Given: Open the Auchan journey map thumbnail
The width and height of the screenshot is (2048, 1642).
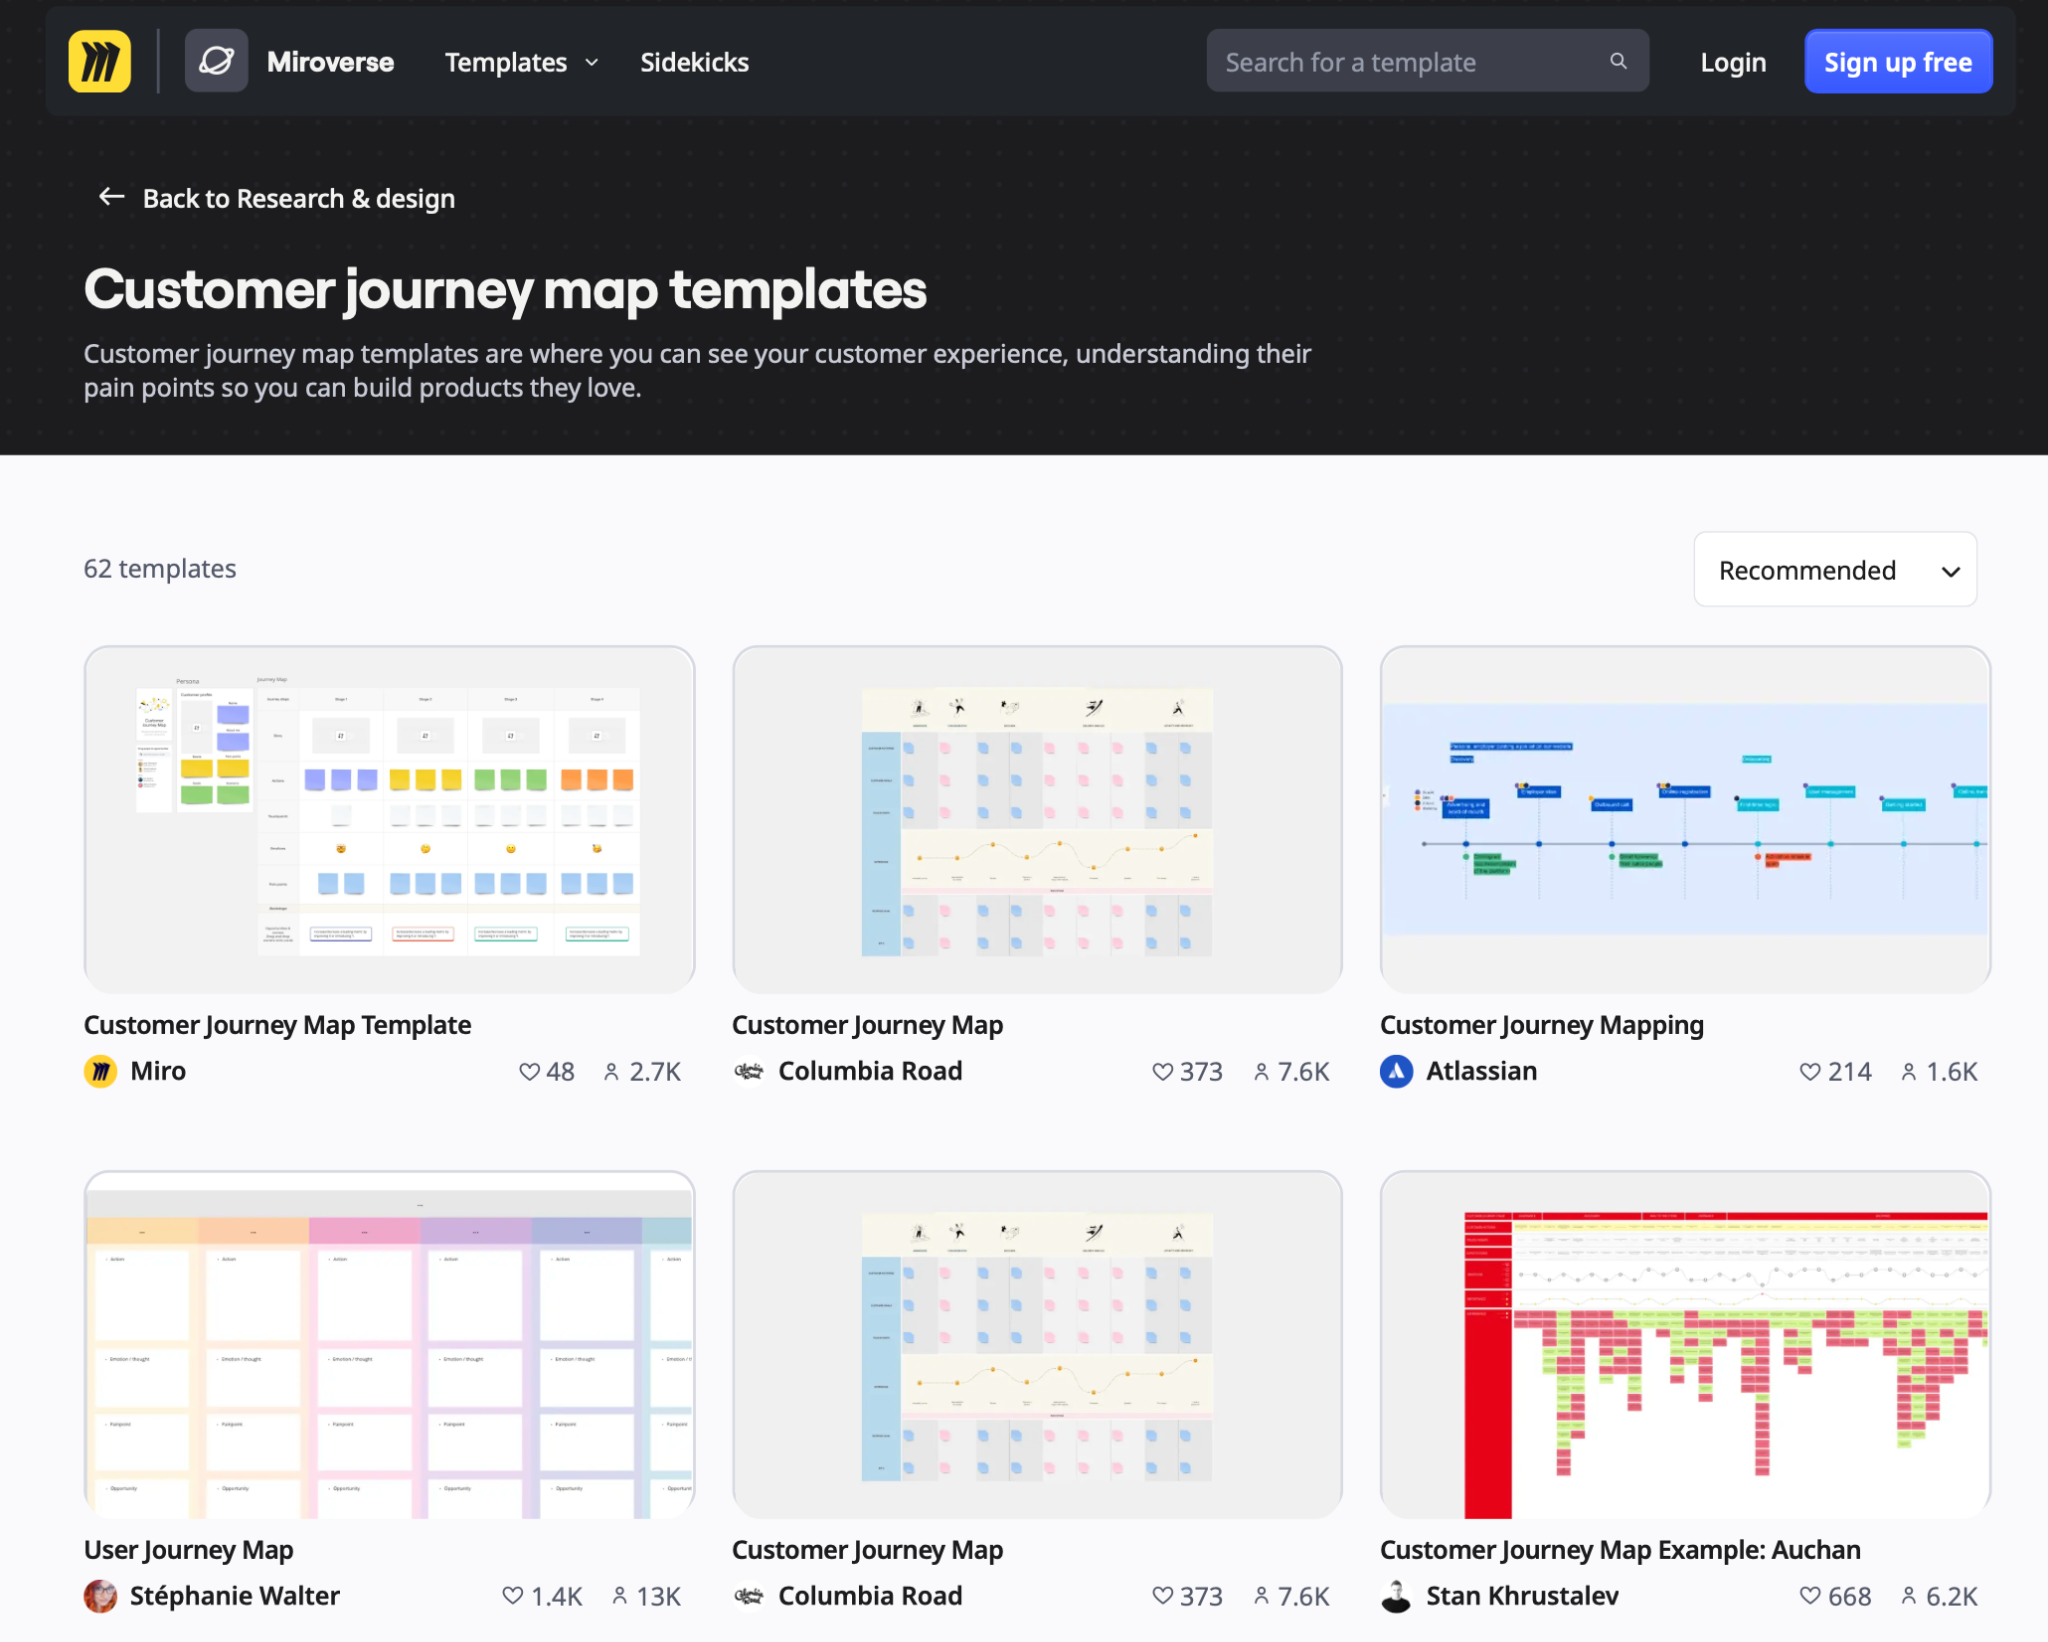Looking at the screenshot, I should [x=1684, y=1345].
